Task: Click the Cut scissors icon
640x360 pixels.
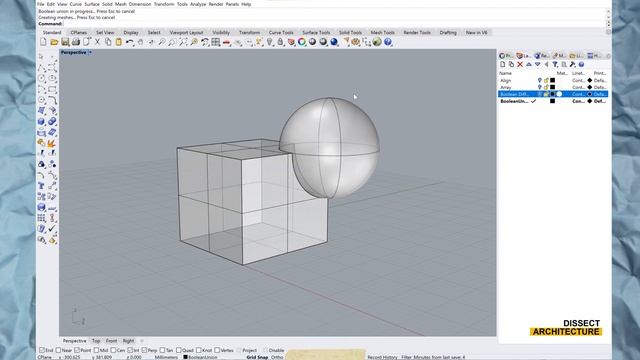Action: (x=97, y=42)
